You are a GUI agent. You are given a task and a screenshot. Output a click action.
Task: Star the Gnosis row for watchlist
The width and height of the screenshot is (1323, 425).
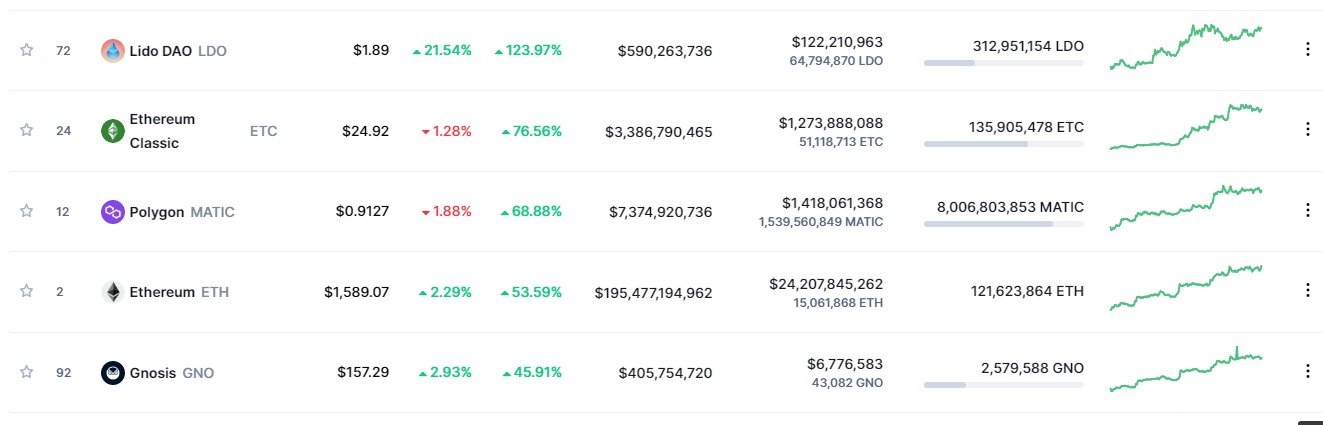27,372
